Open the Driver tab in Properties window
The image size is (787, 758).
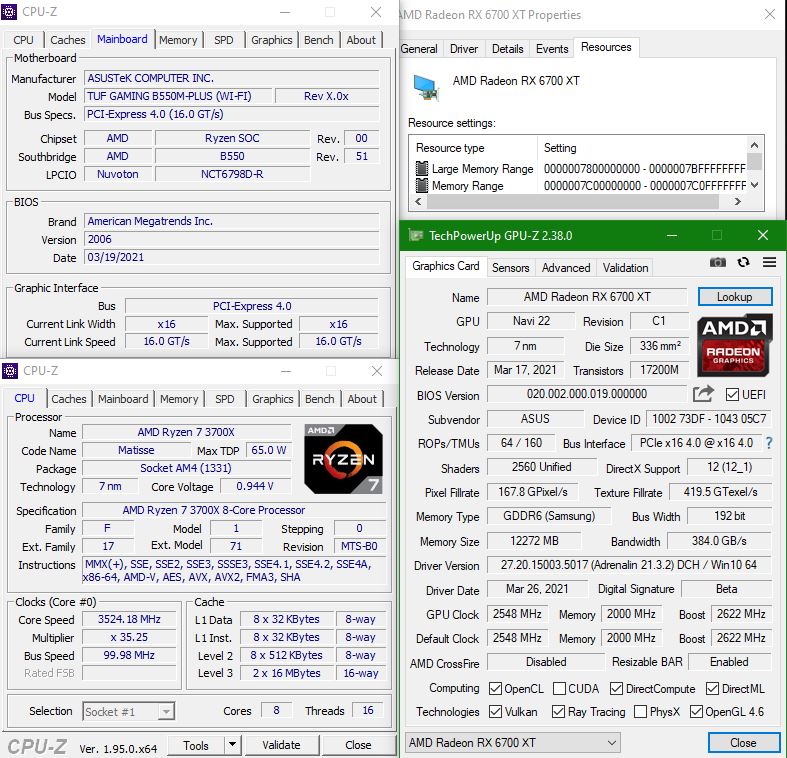pyautogui.click(x=463, y=49)
